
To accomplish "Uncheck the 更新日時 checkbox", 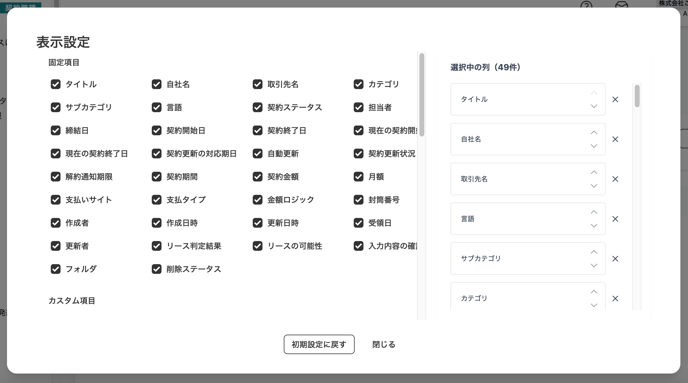I will 258,223.
